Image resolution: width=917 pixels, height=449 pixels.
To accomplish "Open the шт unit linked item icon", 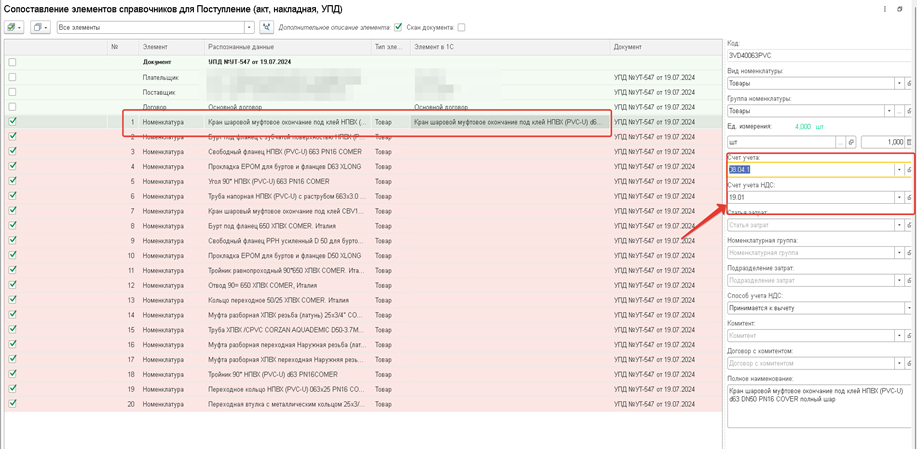I will point(852,141).
